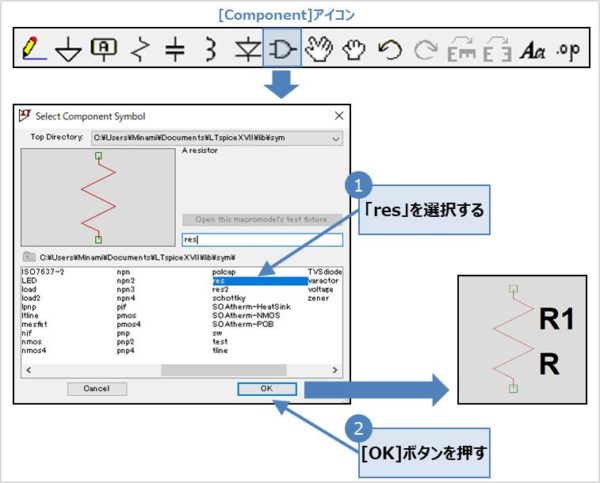Place a Capacitor from the toolbar
Screen dimensions: 600x483
(x=174, y=49)
